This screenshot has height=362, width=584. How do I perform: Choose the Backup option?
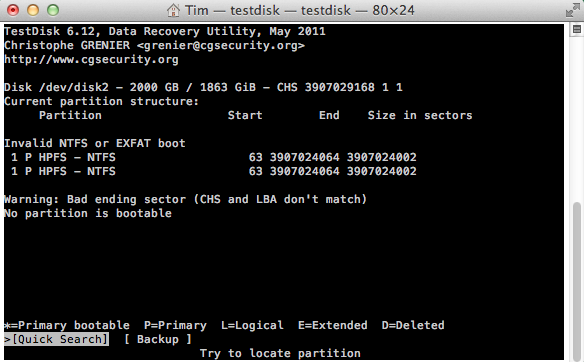click(x=158, y=339)
